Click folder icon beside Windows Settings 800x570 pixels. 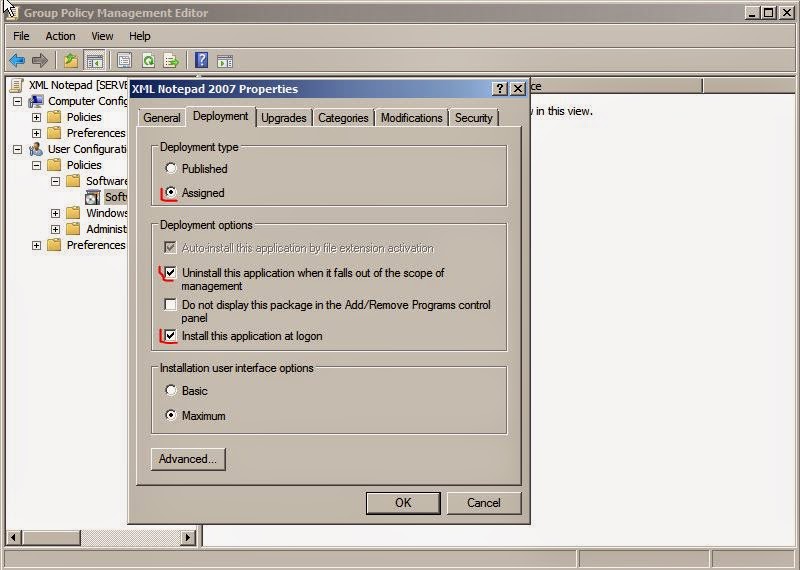click(x=73, y=213)
